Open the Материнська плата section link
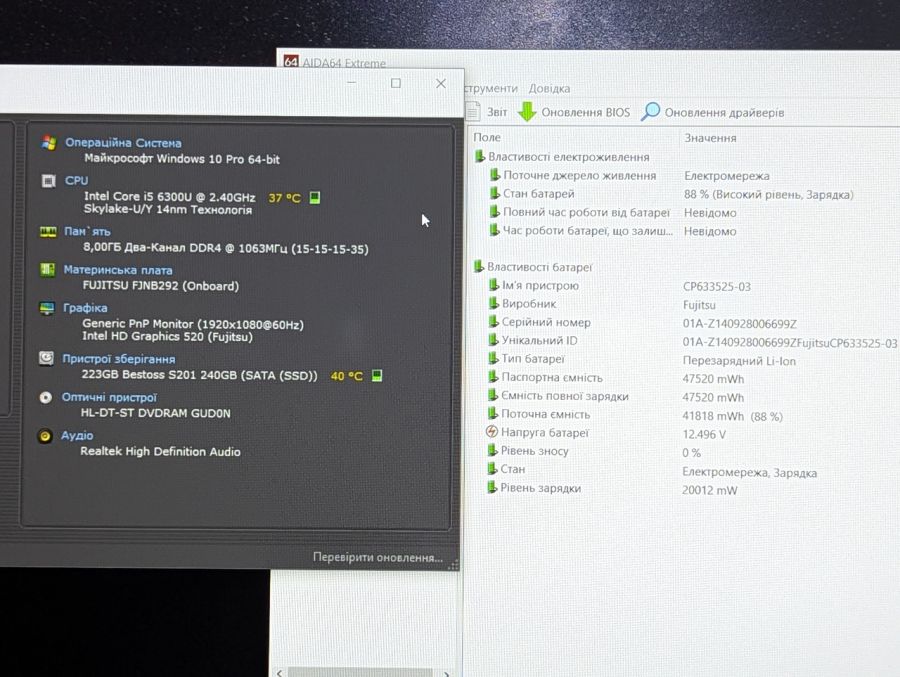Screen dimensions: 900x677 coord(118,270)
